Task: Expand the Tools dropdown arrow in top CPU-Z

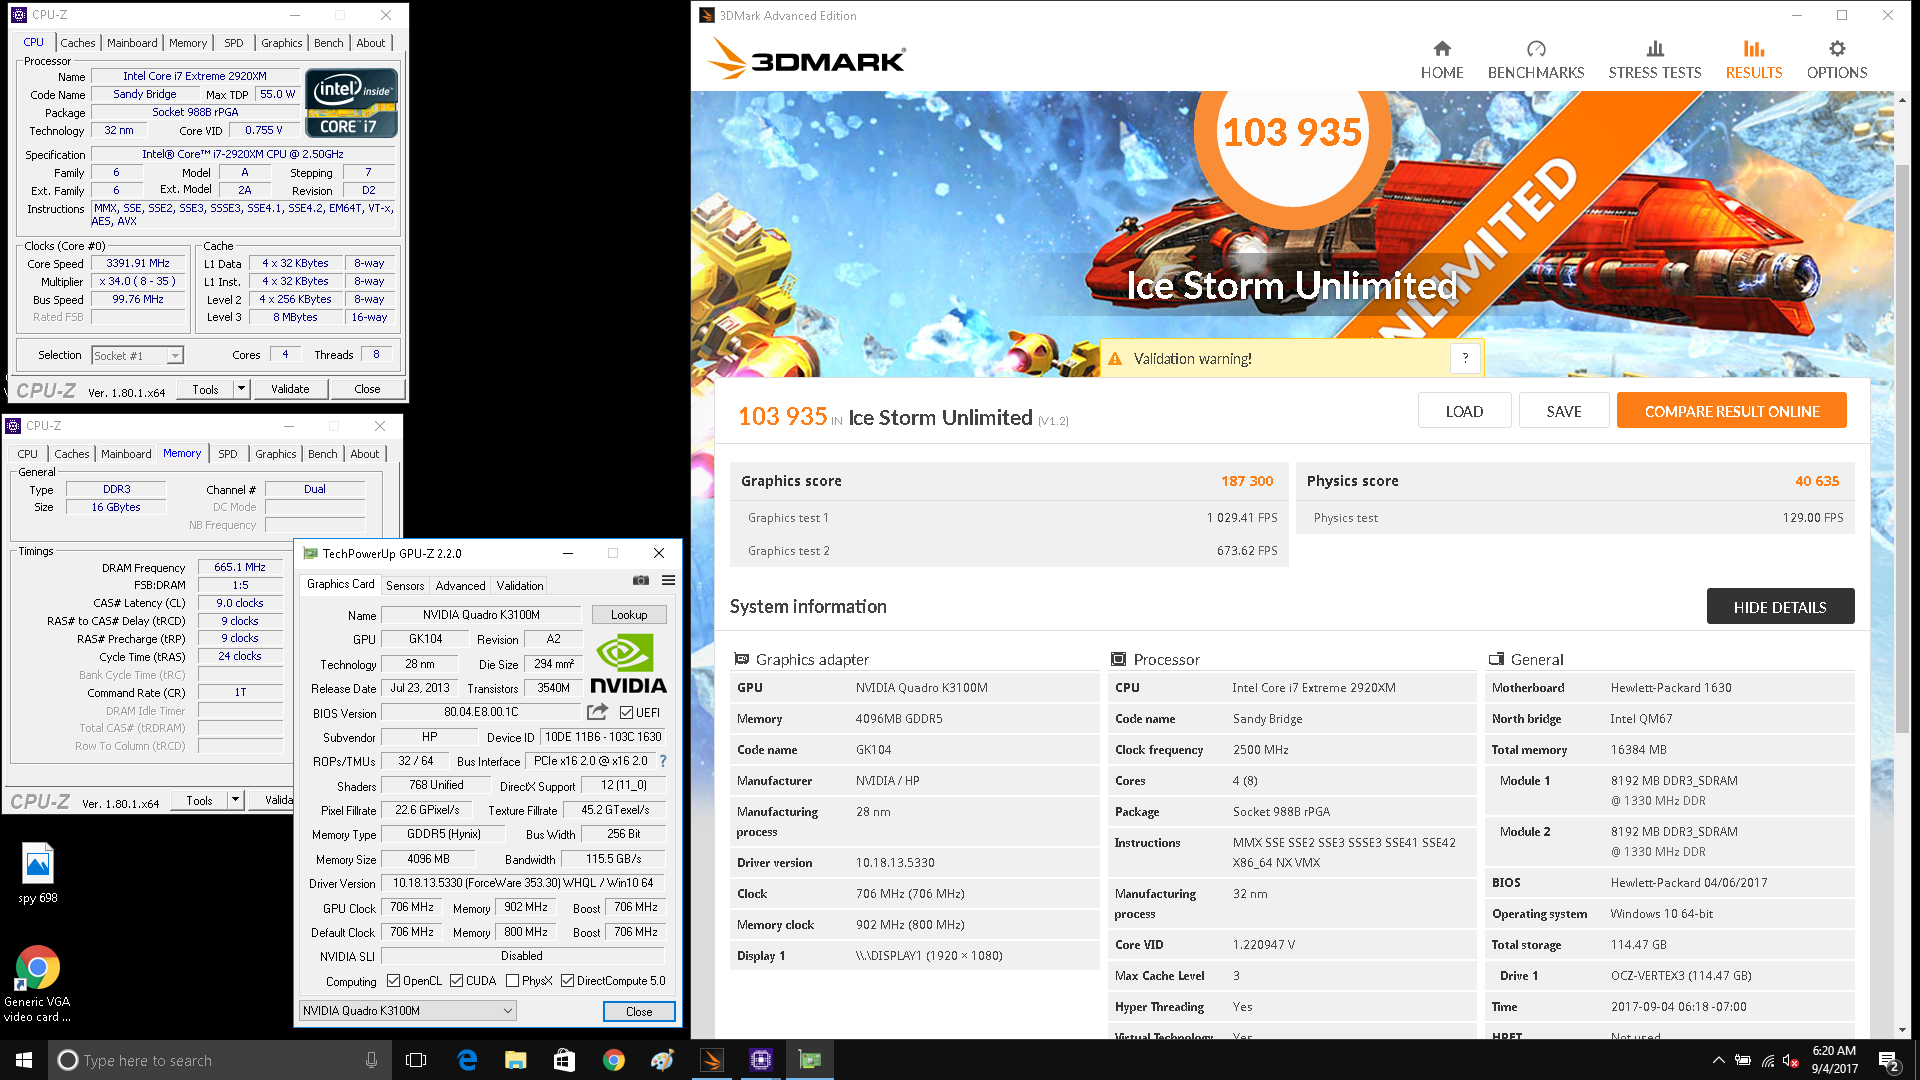Action: [241, 389]
